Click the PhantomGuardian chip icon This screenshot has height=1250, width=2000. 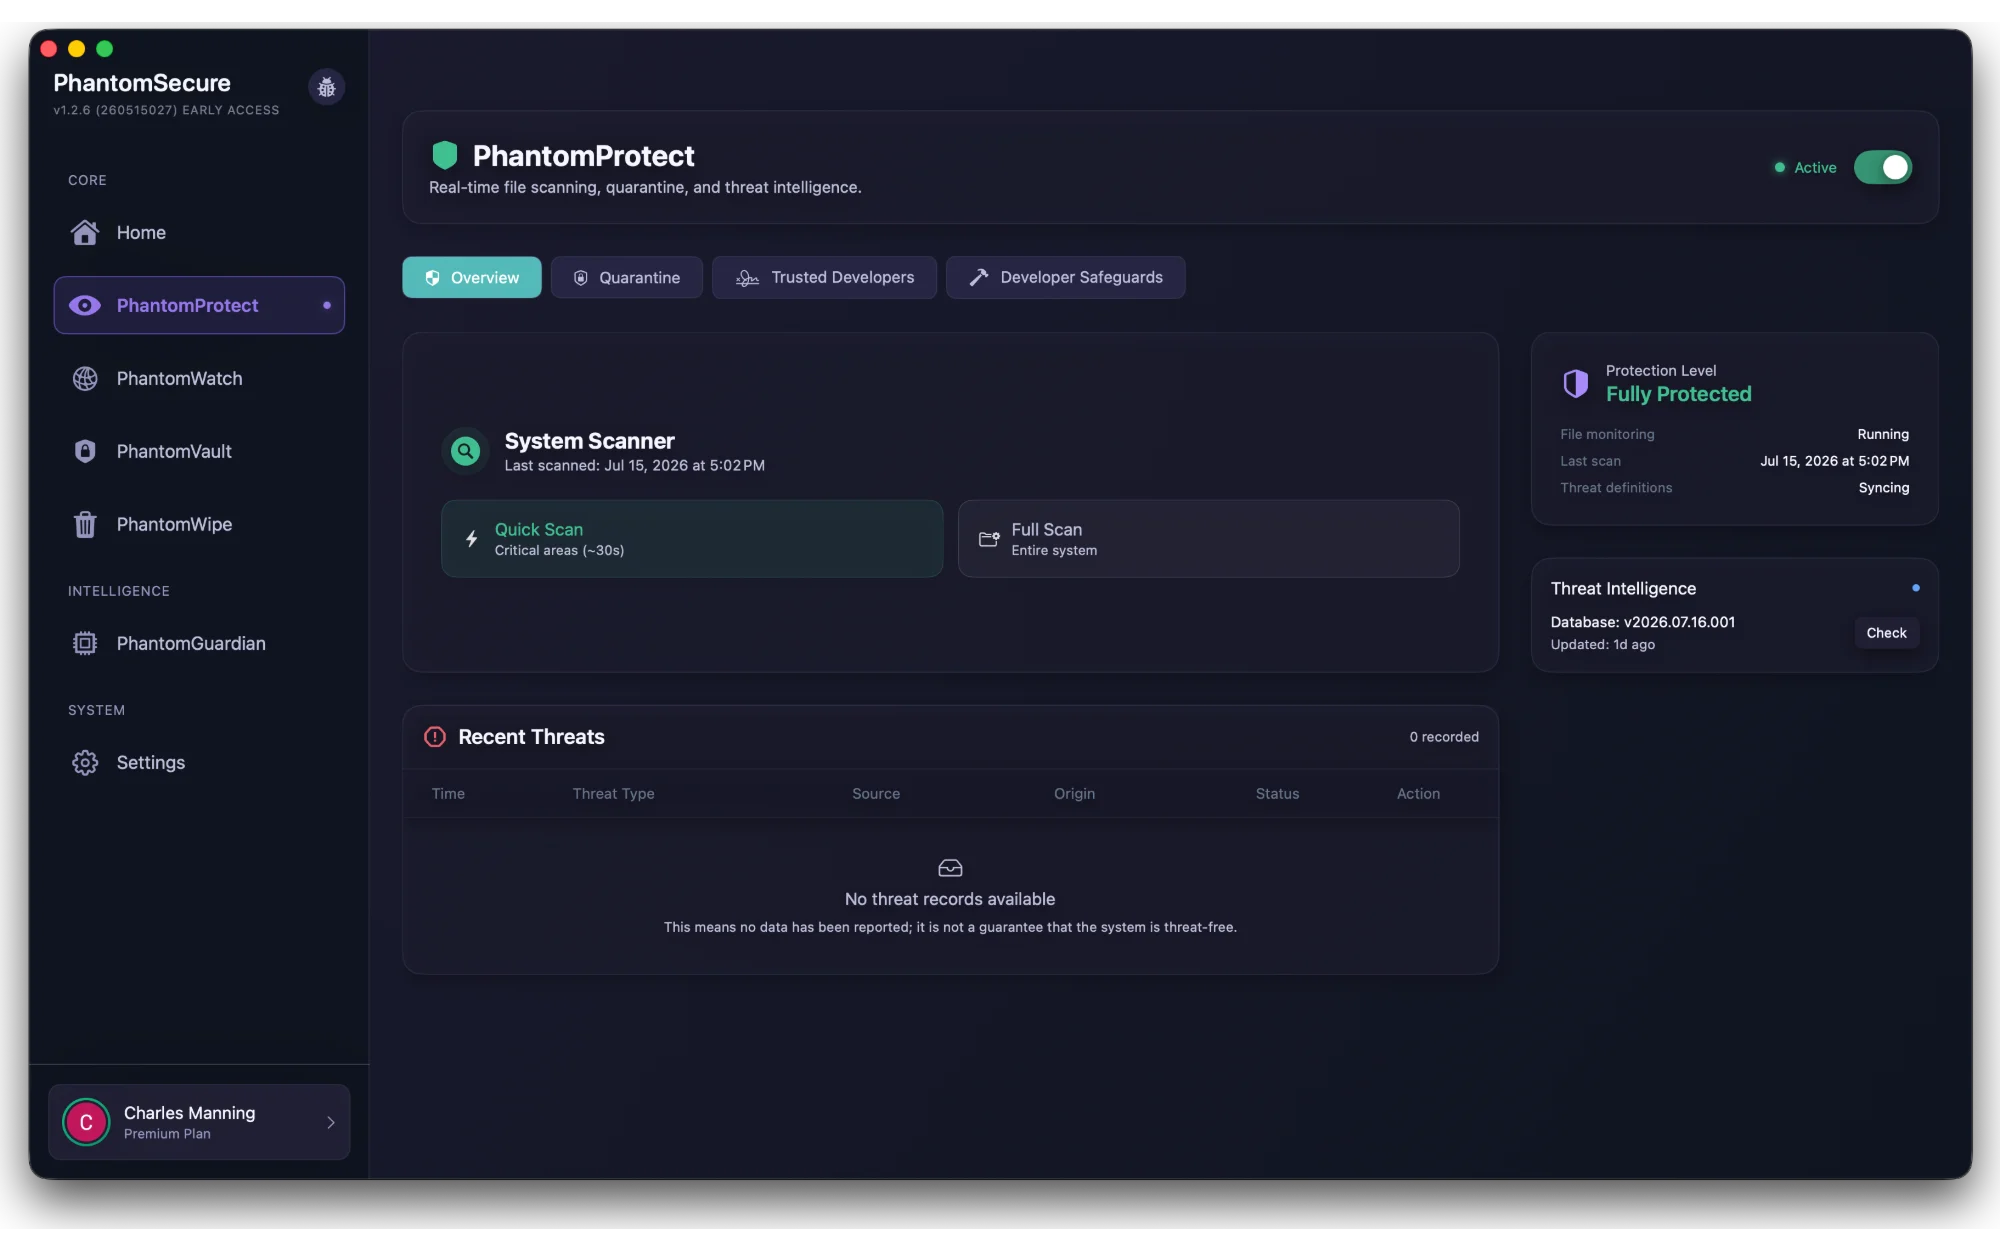coord(85,643)
